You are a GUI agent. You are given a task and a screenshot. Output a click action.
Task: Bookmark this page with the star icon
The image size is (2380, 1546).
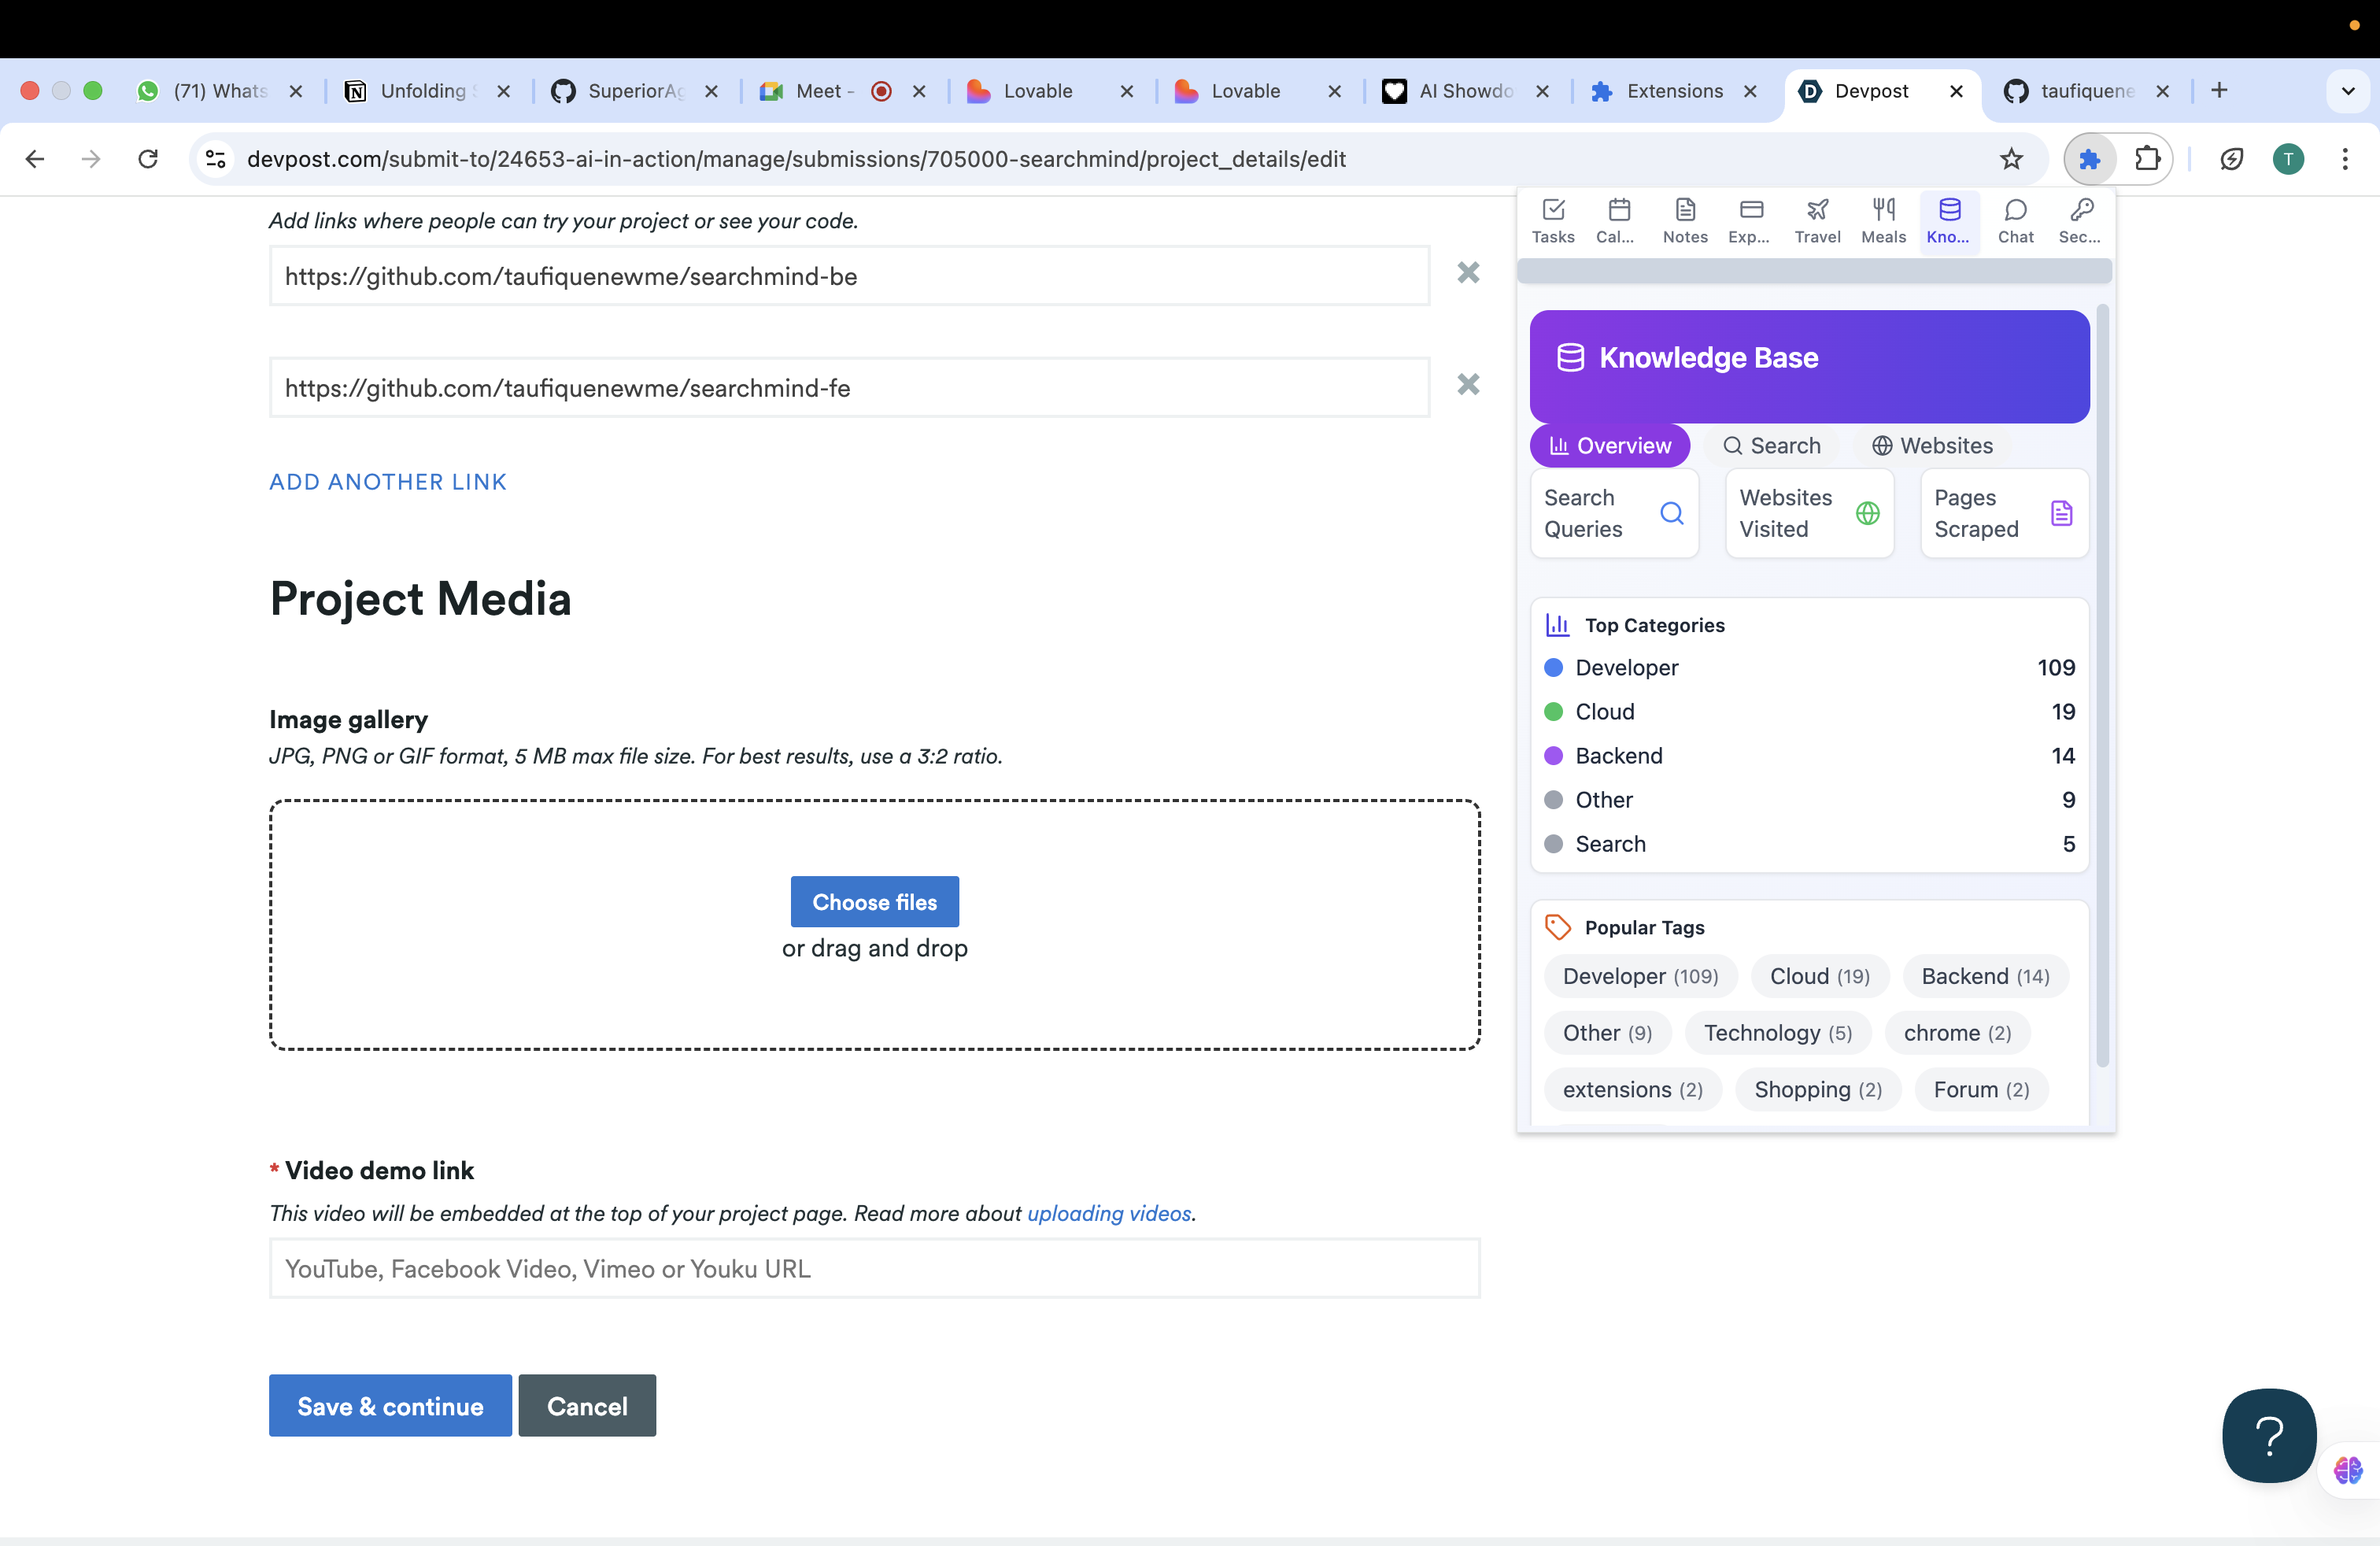coord(2011,159)
